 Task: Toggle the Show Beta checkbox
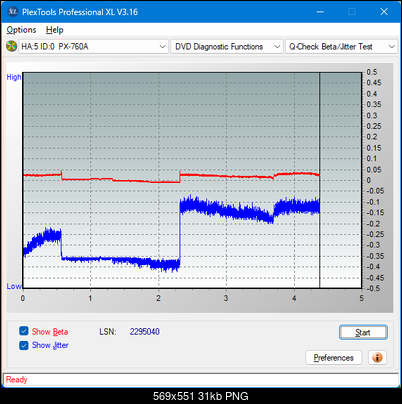click(24, 331)
